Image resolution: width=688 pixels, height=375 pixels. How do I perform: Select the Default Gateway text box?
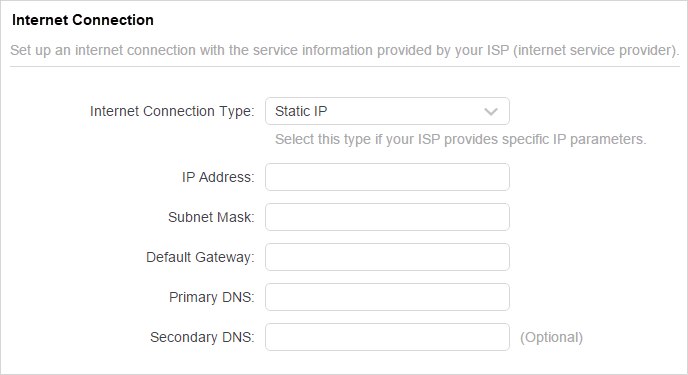387,257
